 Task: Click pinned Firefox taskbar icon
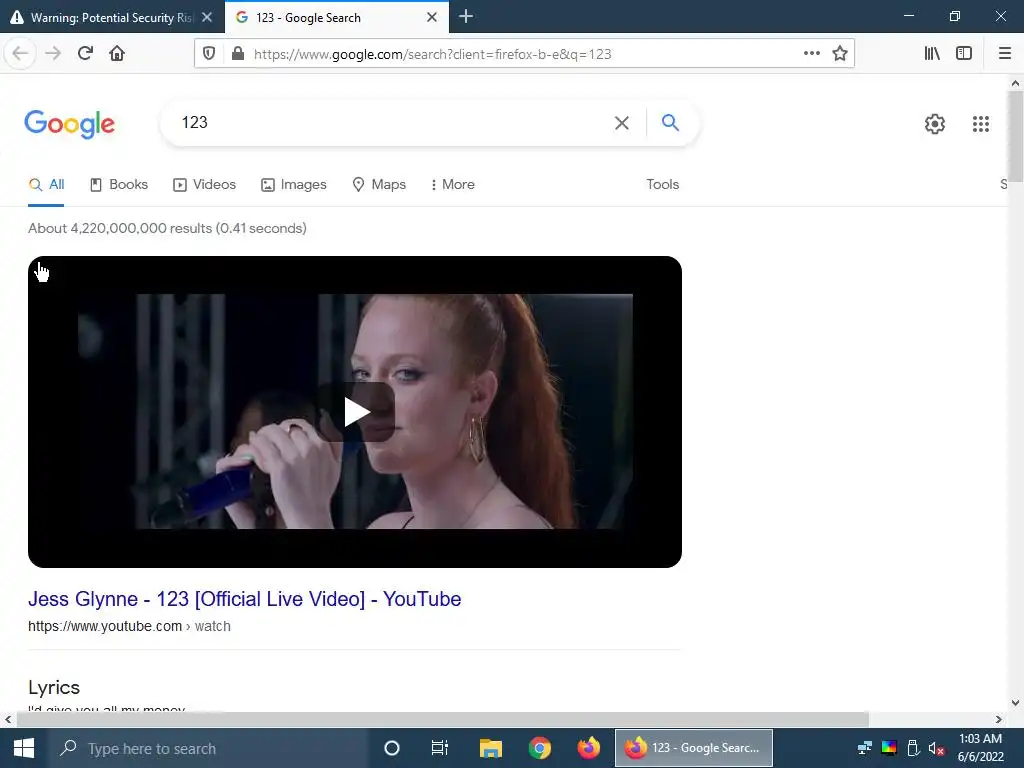pyautogui.click(x=589, y=748)
